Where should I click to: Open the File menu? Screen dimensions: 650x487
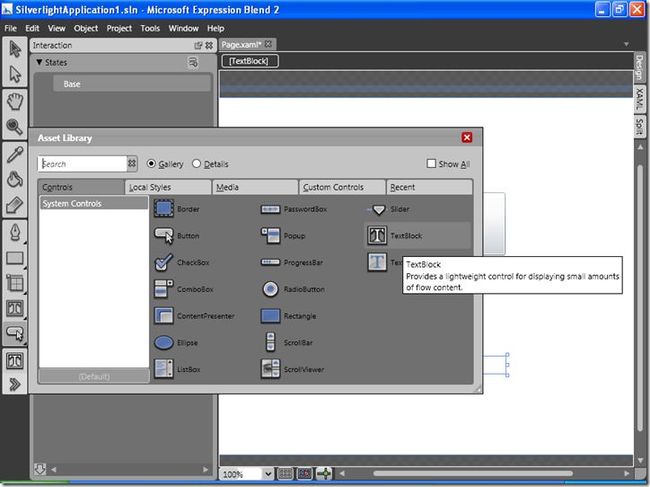tap(10, 28)
